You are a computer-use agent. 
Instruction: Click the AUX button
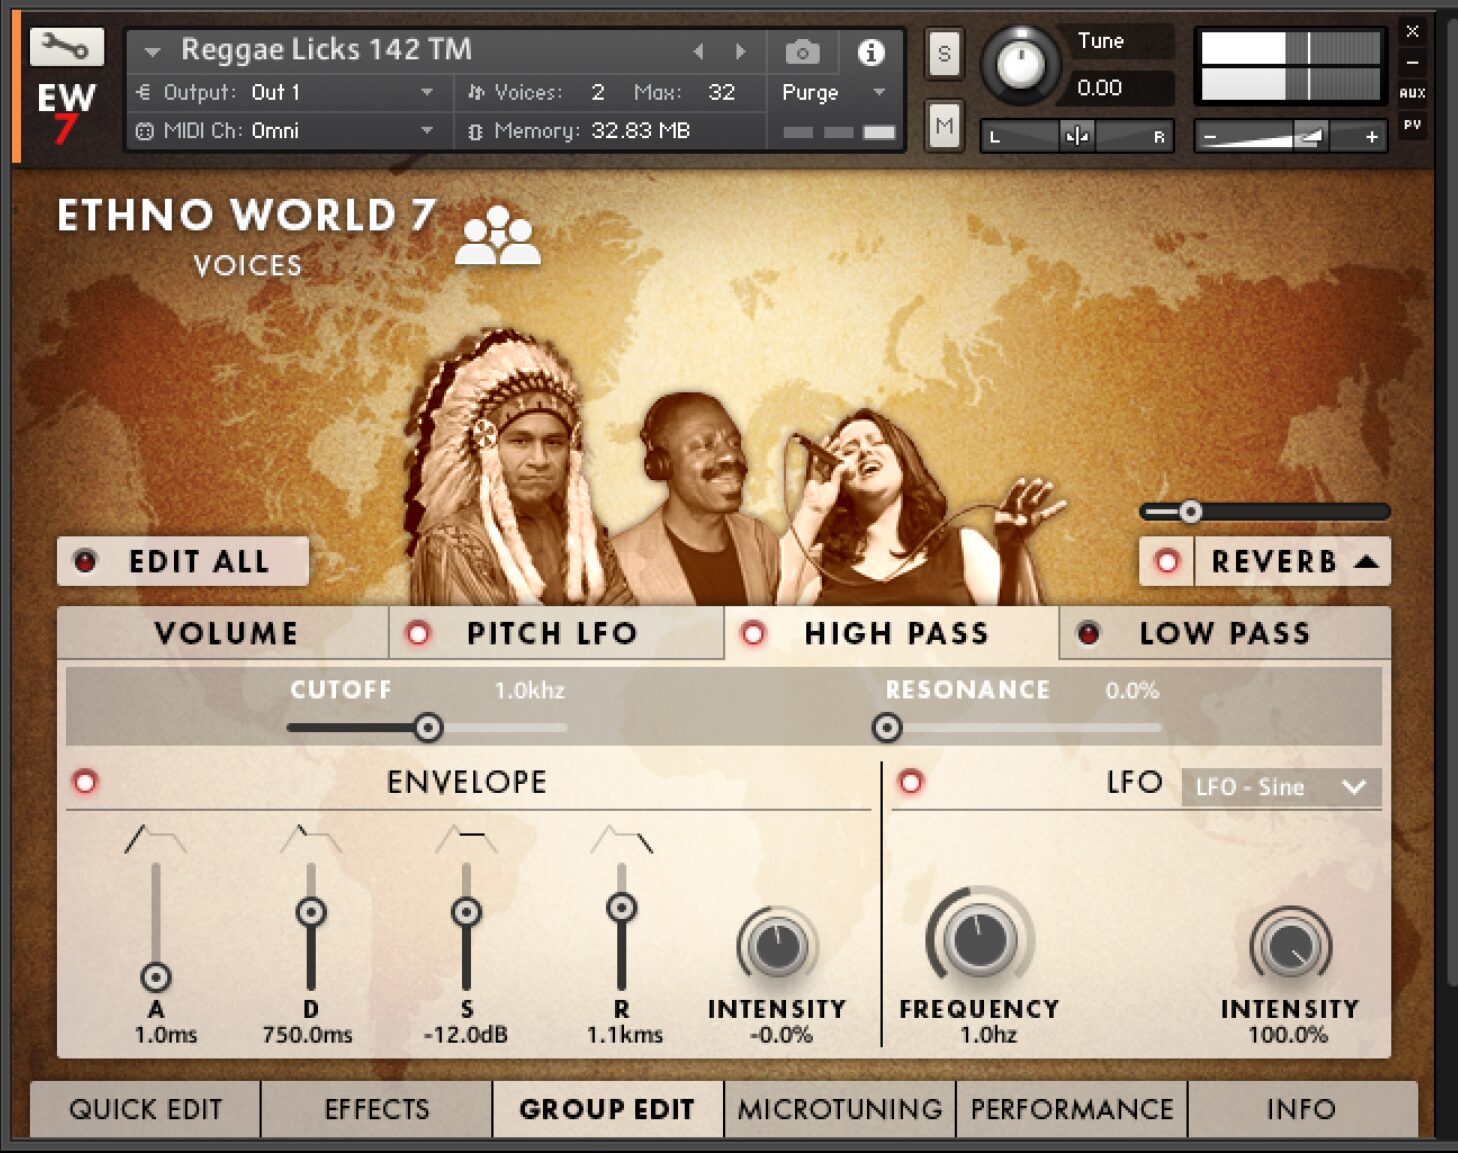[x=1412, y=93]
